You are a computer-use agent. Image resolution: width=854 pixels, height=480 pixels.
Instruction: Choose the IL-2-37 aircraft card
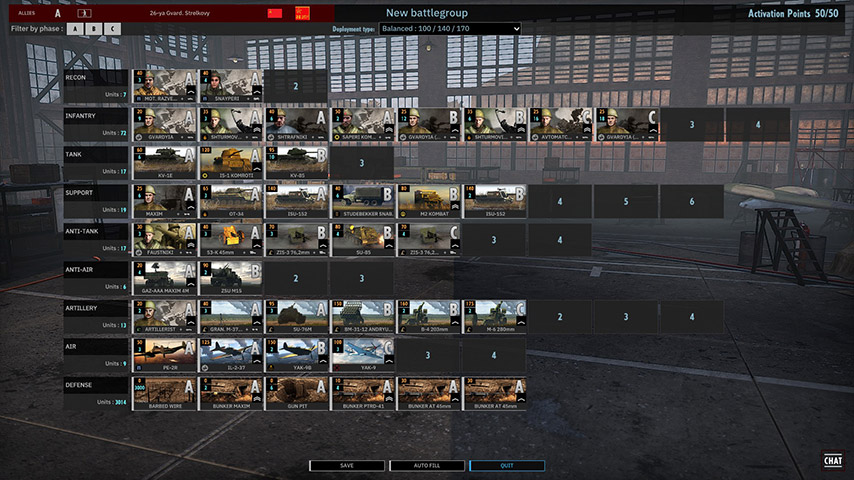pyautogui.click(x=230, y=355)
